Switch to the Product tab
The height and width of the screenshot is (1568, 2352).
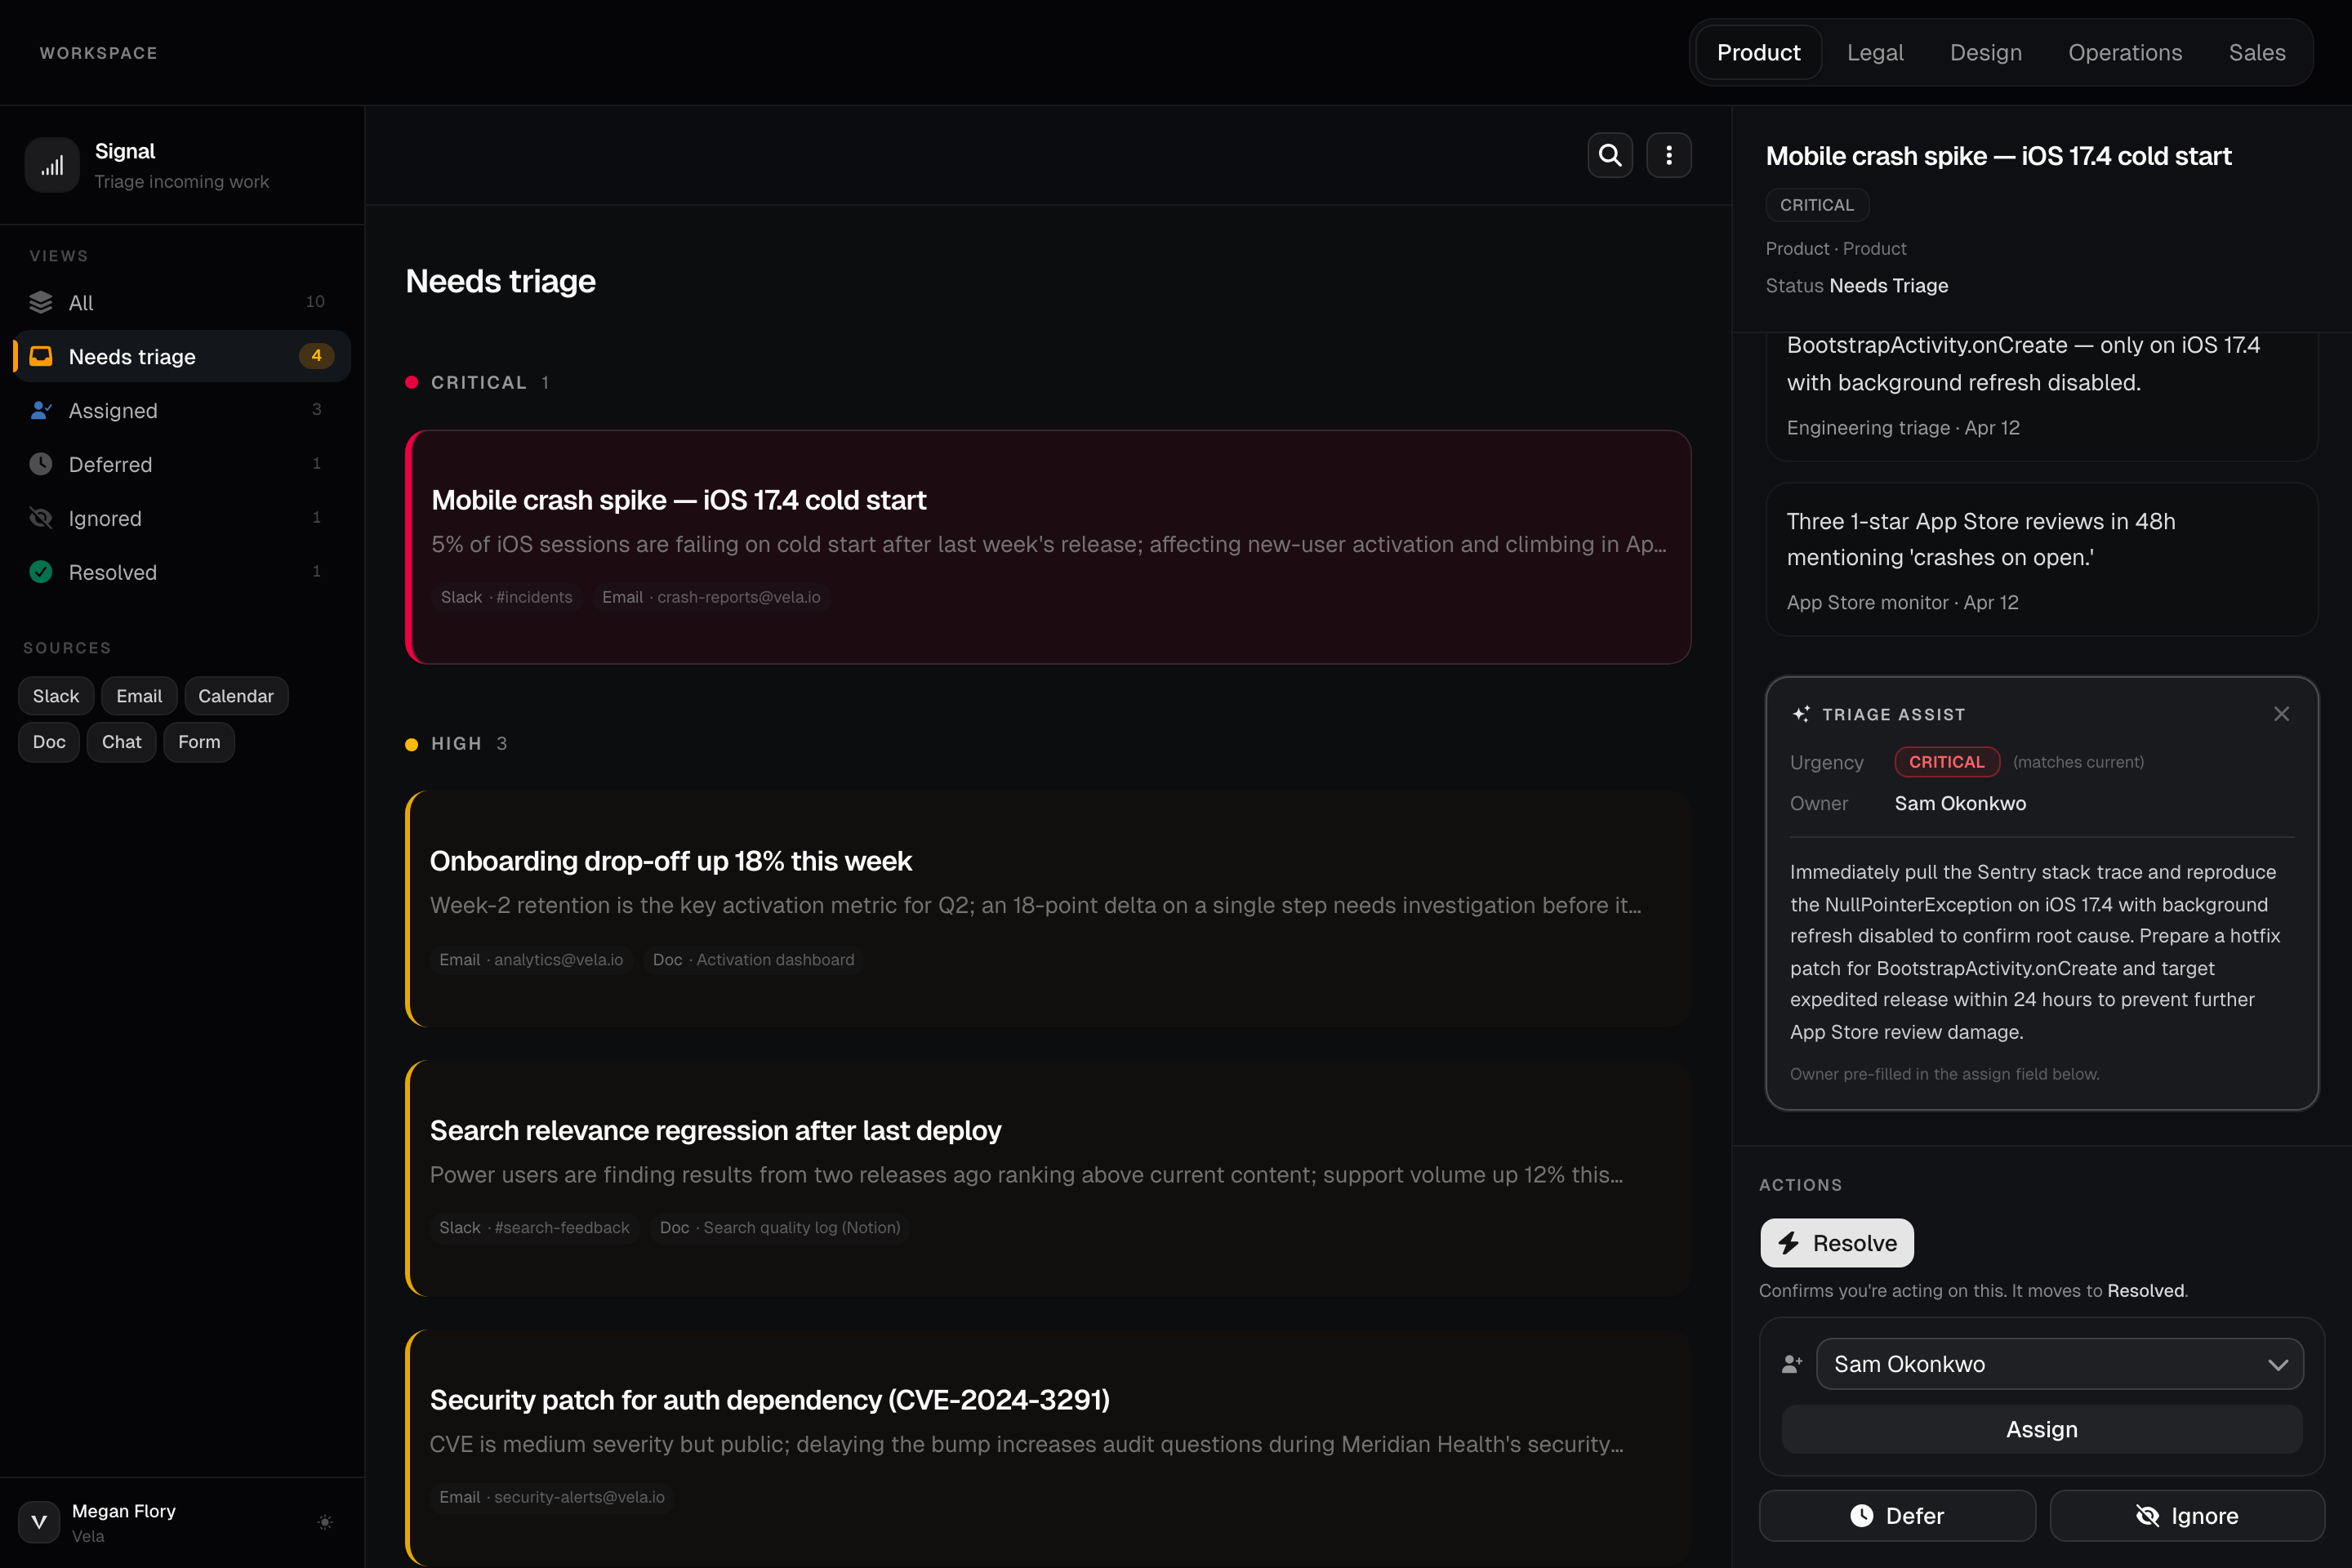point(1758,53)
